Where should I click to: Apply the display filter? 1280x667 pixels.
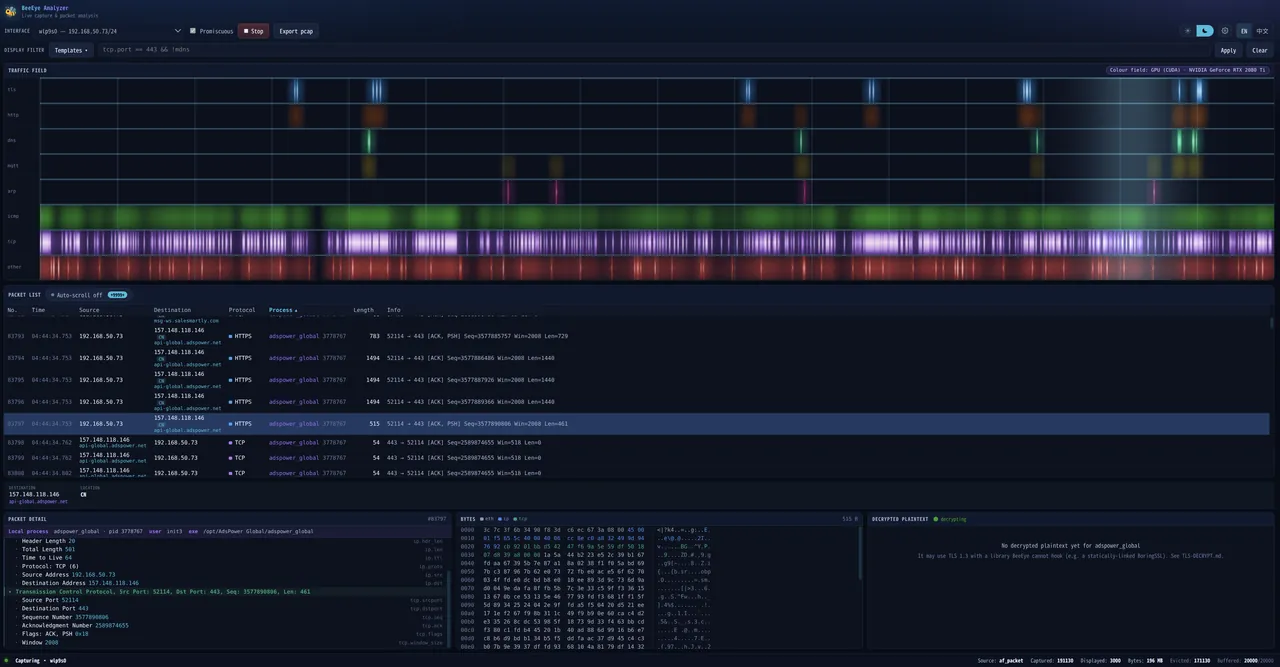[1228, 50]
